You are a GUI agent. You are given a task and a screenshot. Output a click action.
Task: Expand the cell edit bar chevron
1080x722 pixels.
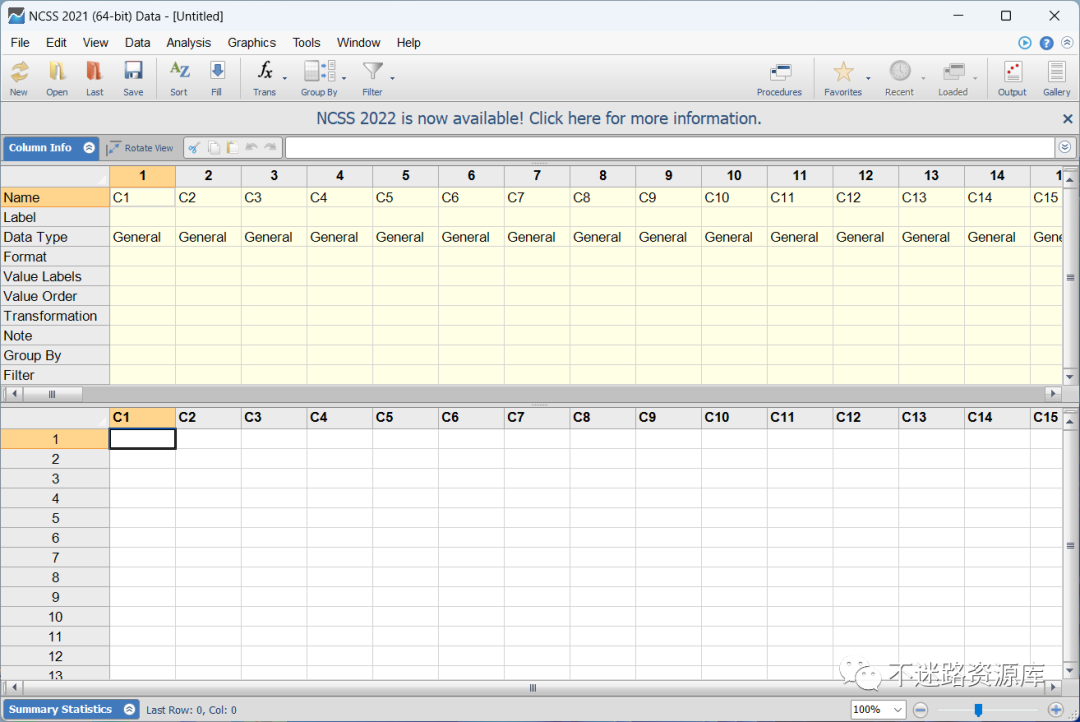coord(1065,147)
